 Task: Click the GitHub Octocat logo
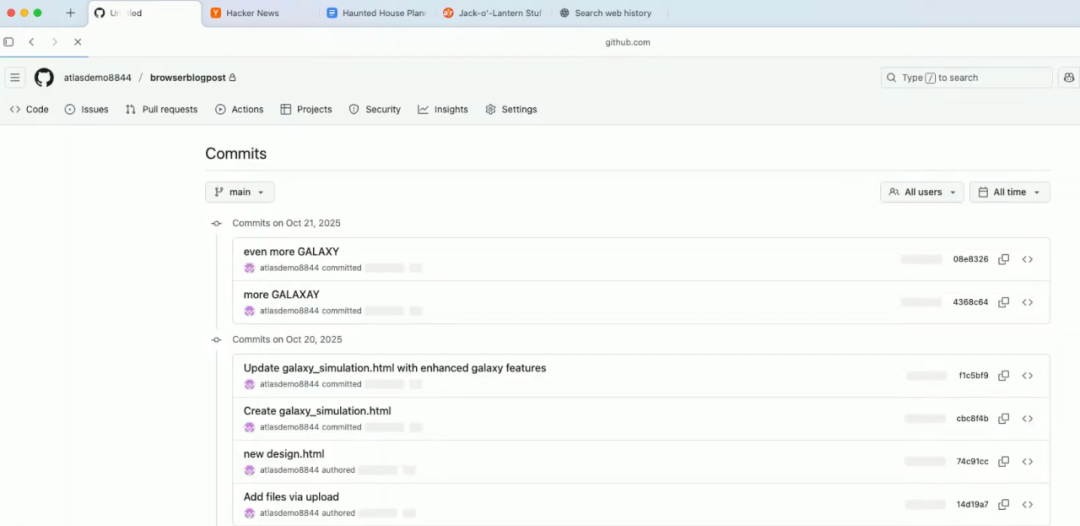point(44,77)
